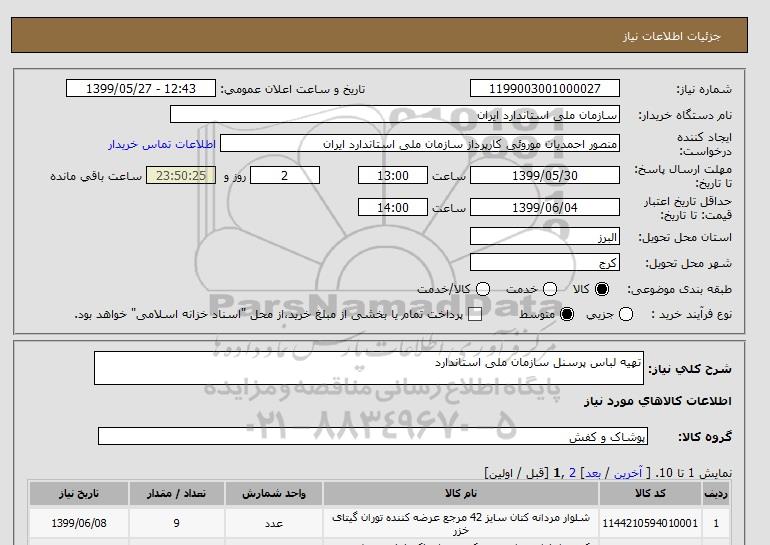This screenshot has height=545, width=770.
Task: Toggle the Islamic treasury bonds payment checkbox
Action: pyautogui.click(x=474, y=315)
